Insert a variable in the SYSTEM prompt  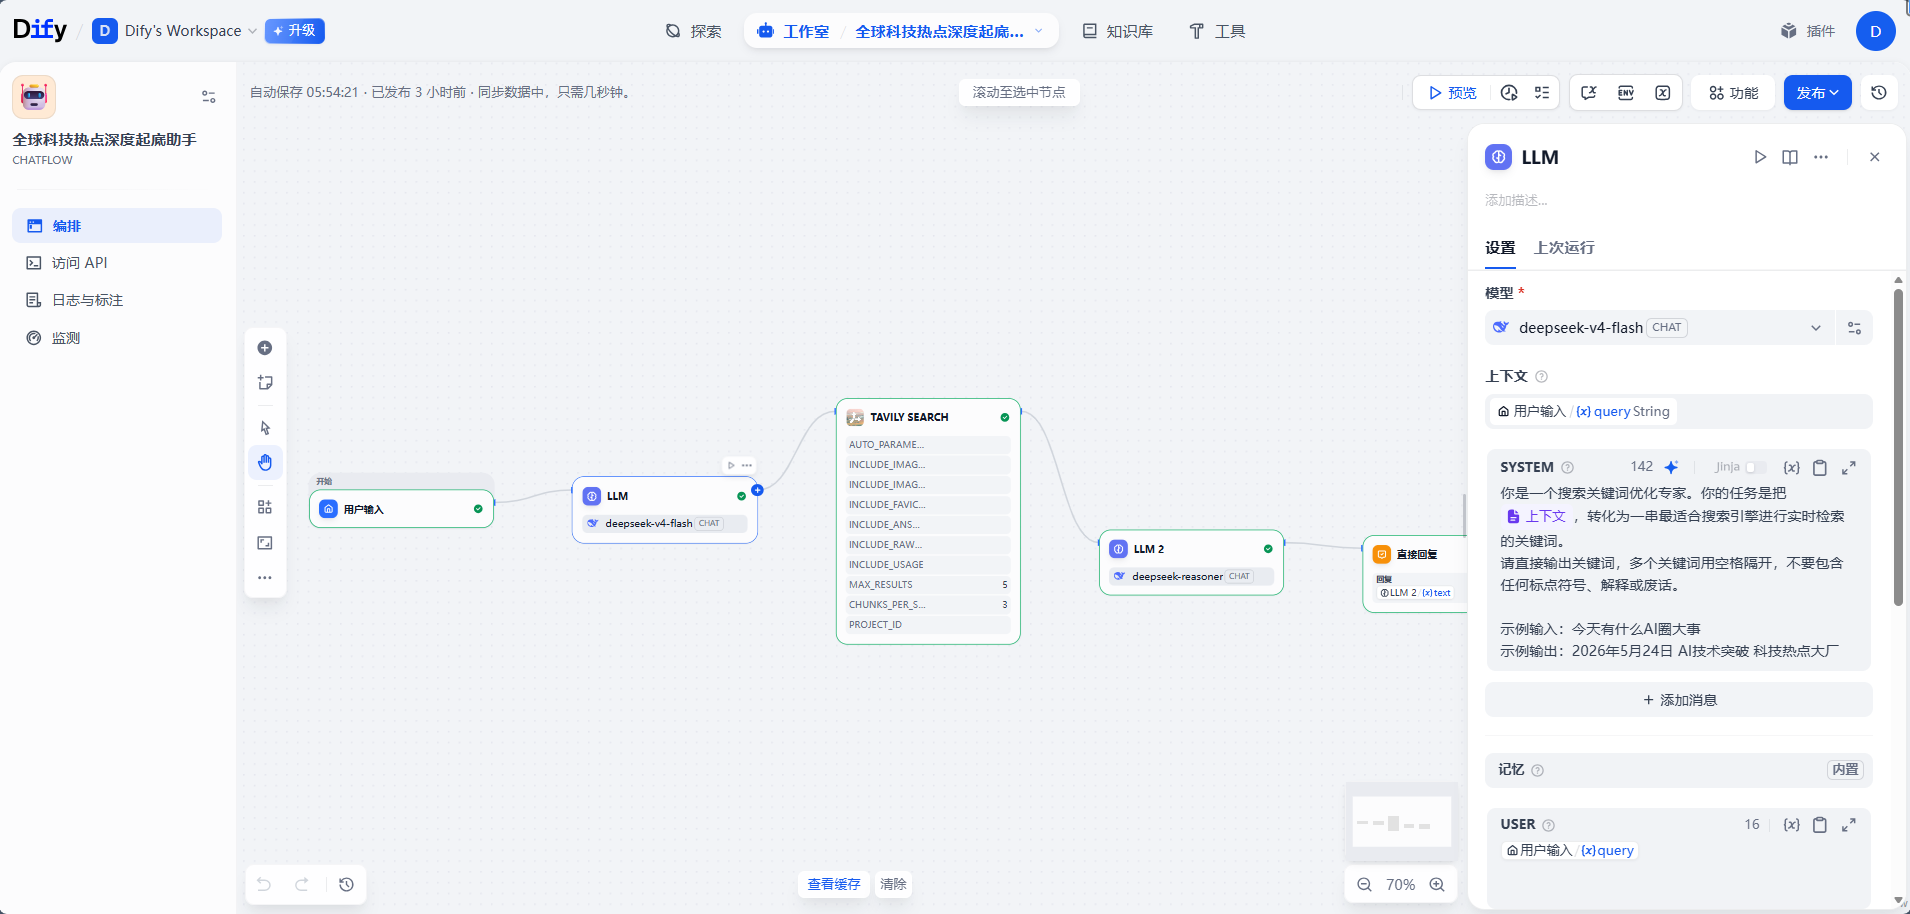click(x=1791, y=467)
